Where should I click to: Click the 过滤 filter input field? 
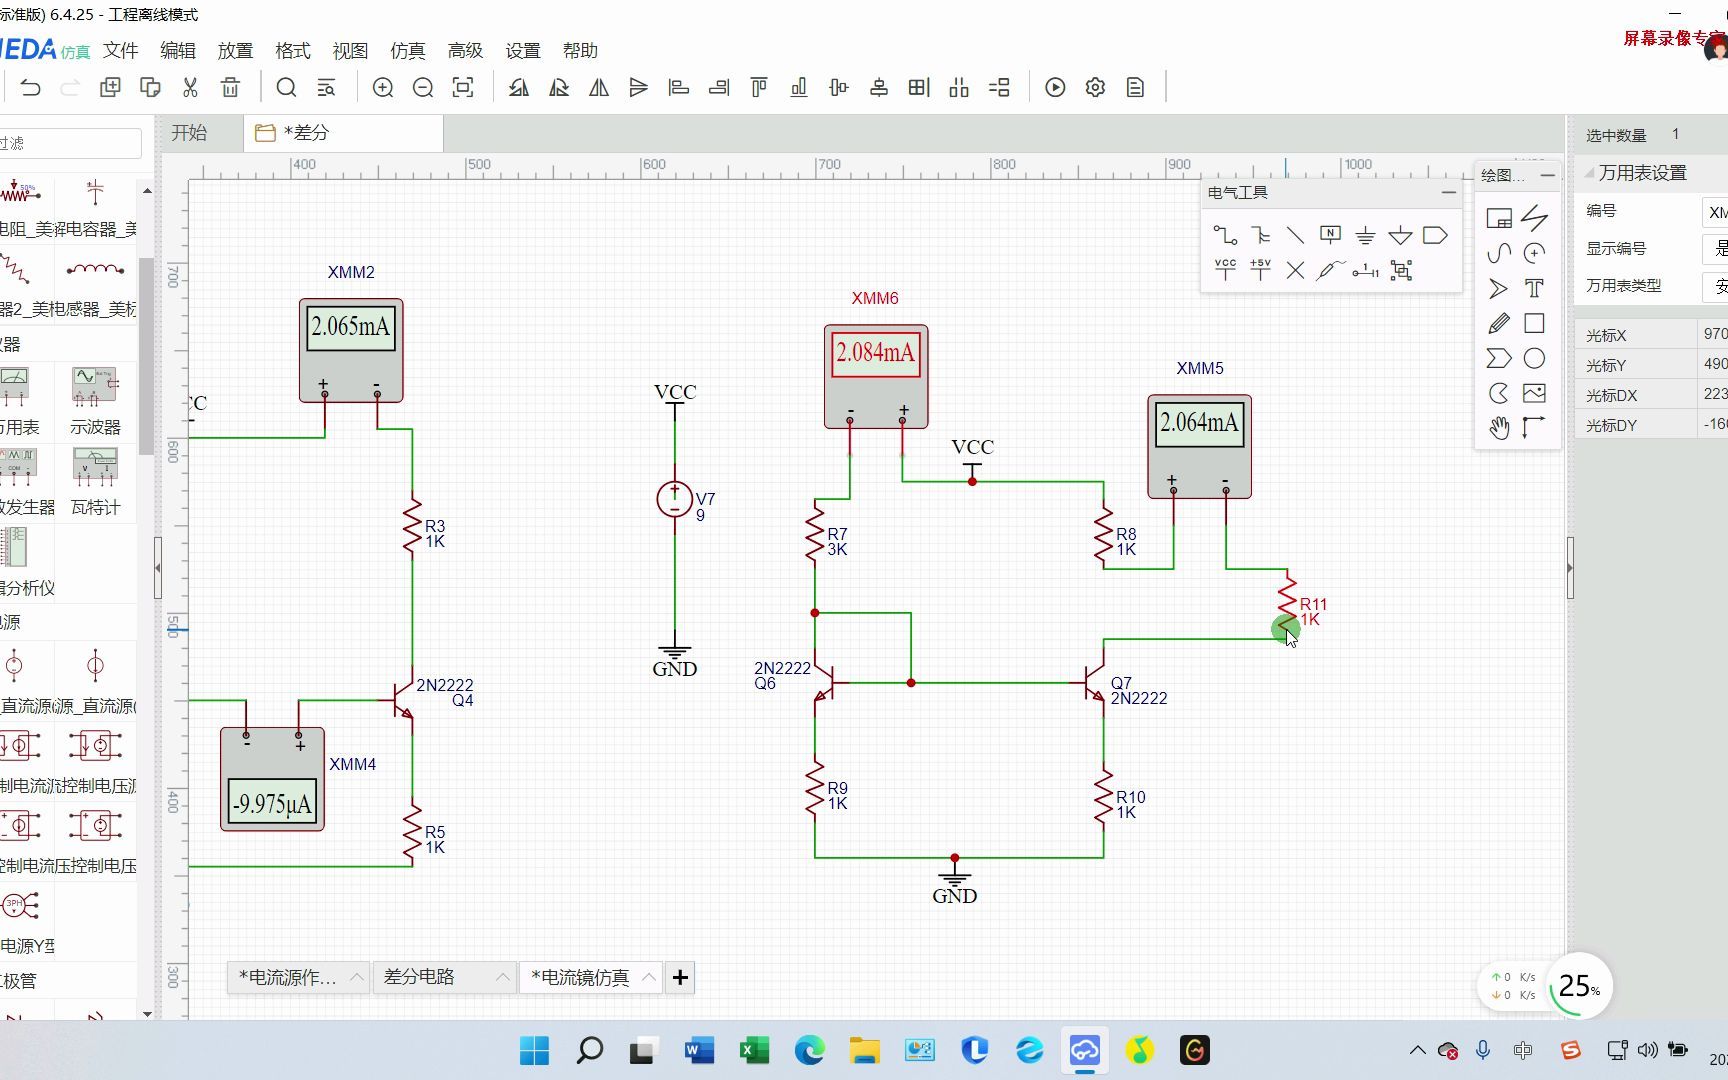70,143
